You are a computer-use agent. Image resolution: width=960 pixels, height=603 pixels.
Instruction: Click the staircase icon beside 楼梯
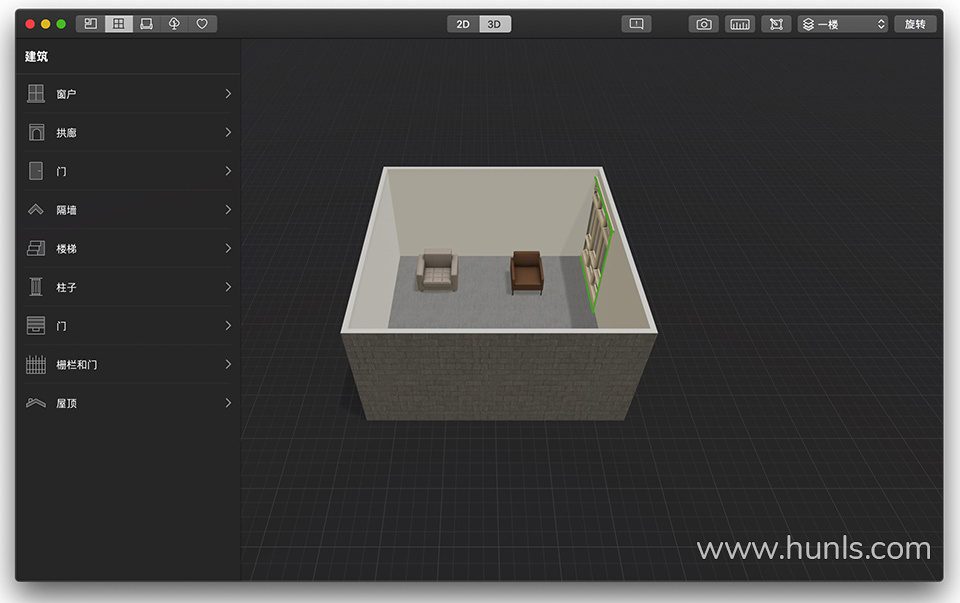click(36, 248)
